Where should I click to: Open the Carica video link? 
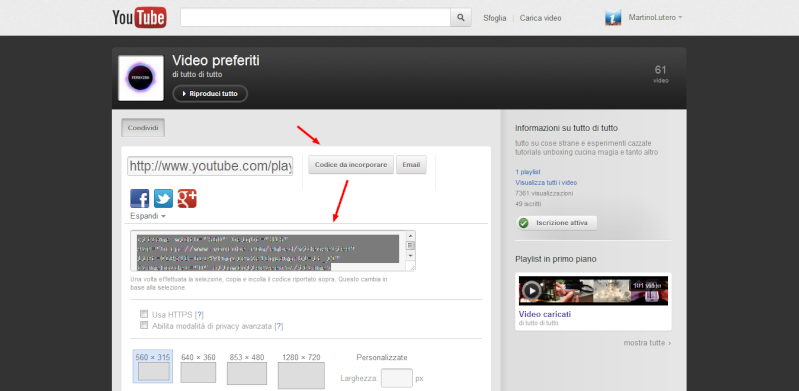541,18
